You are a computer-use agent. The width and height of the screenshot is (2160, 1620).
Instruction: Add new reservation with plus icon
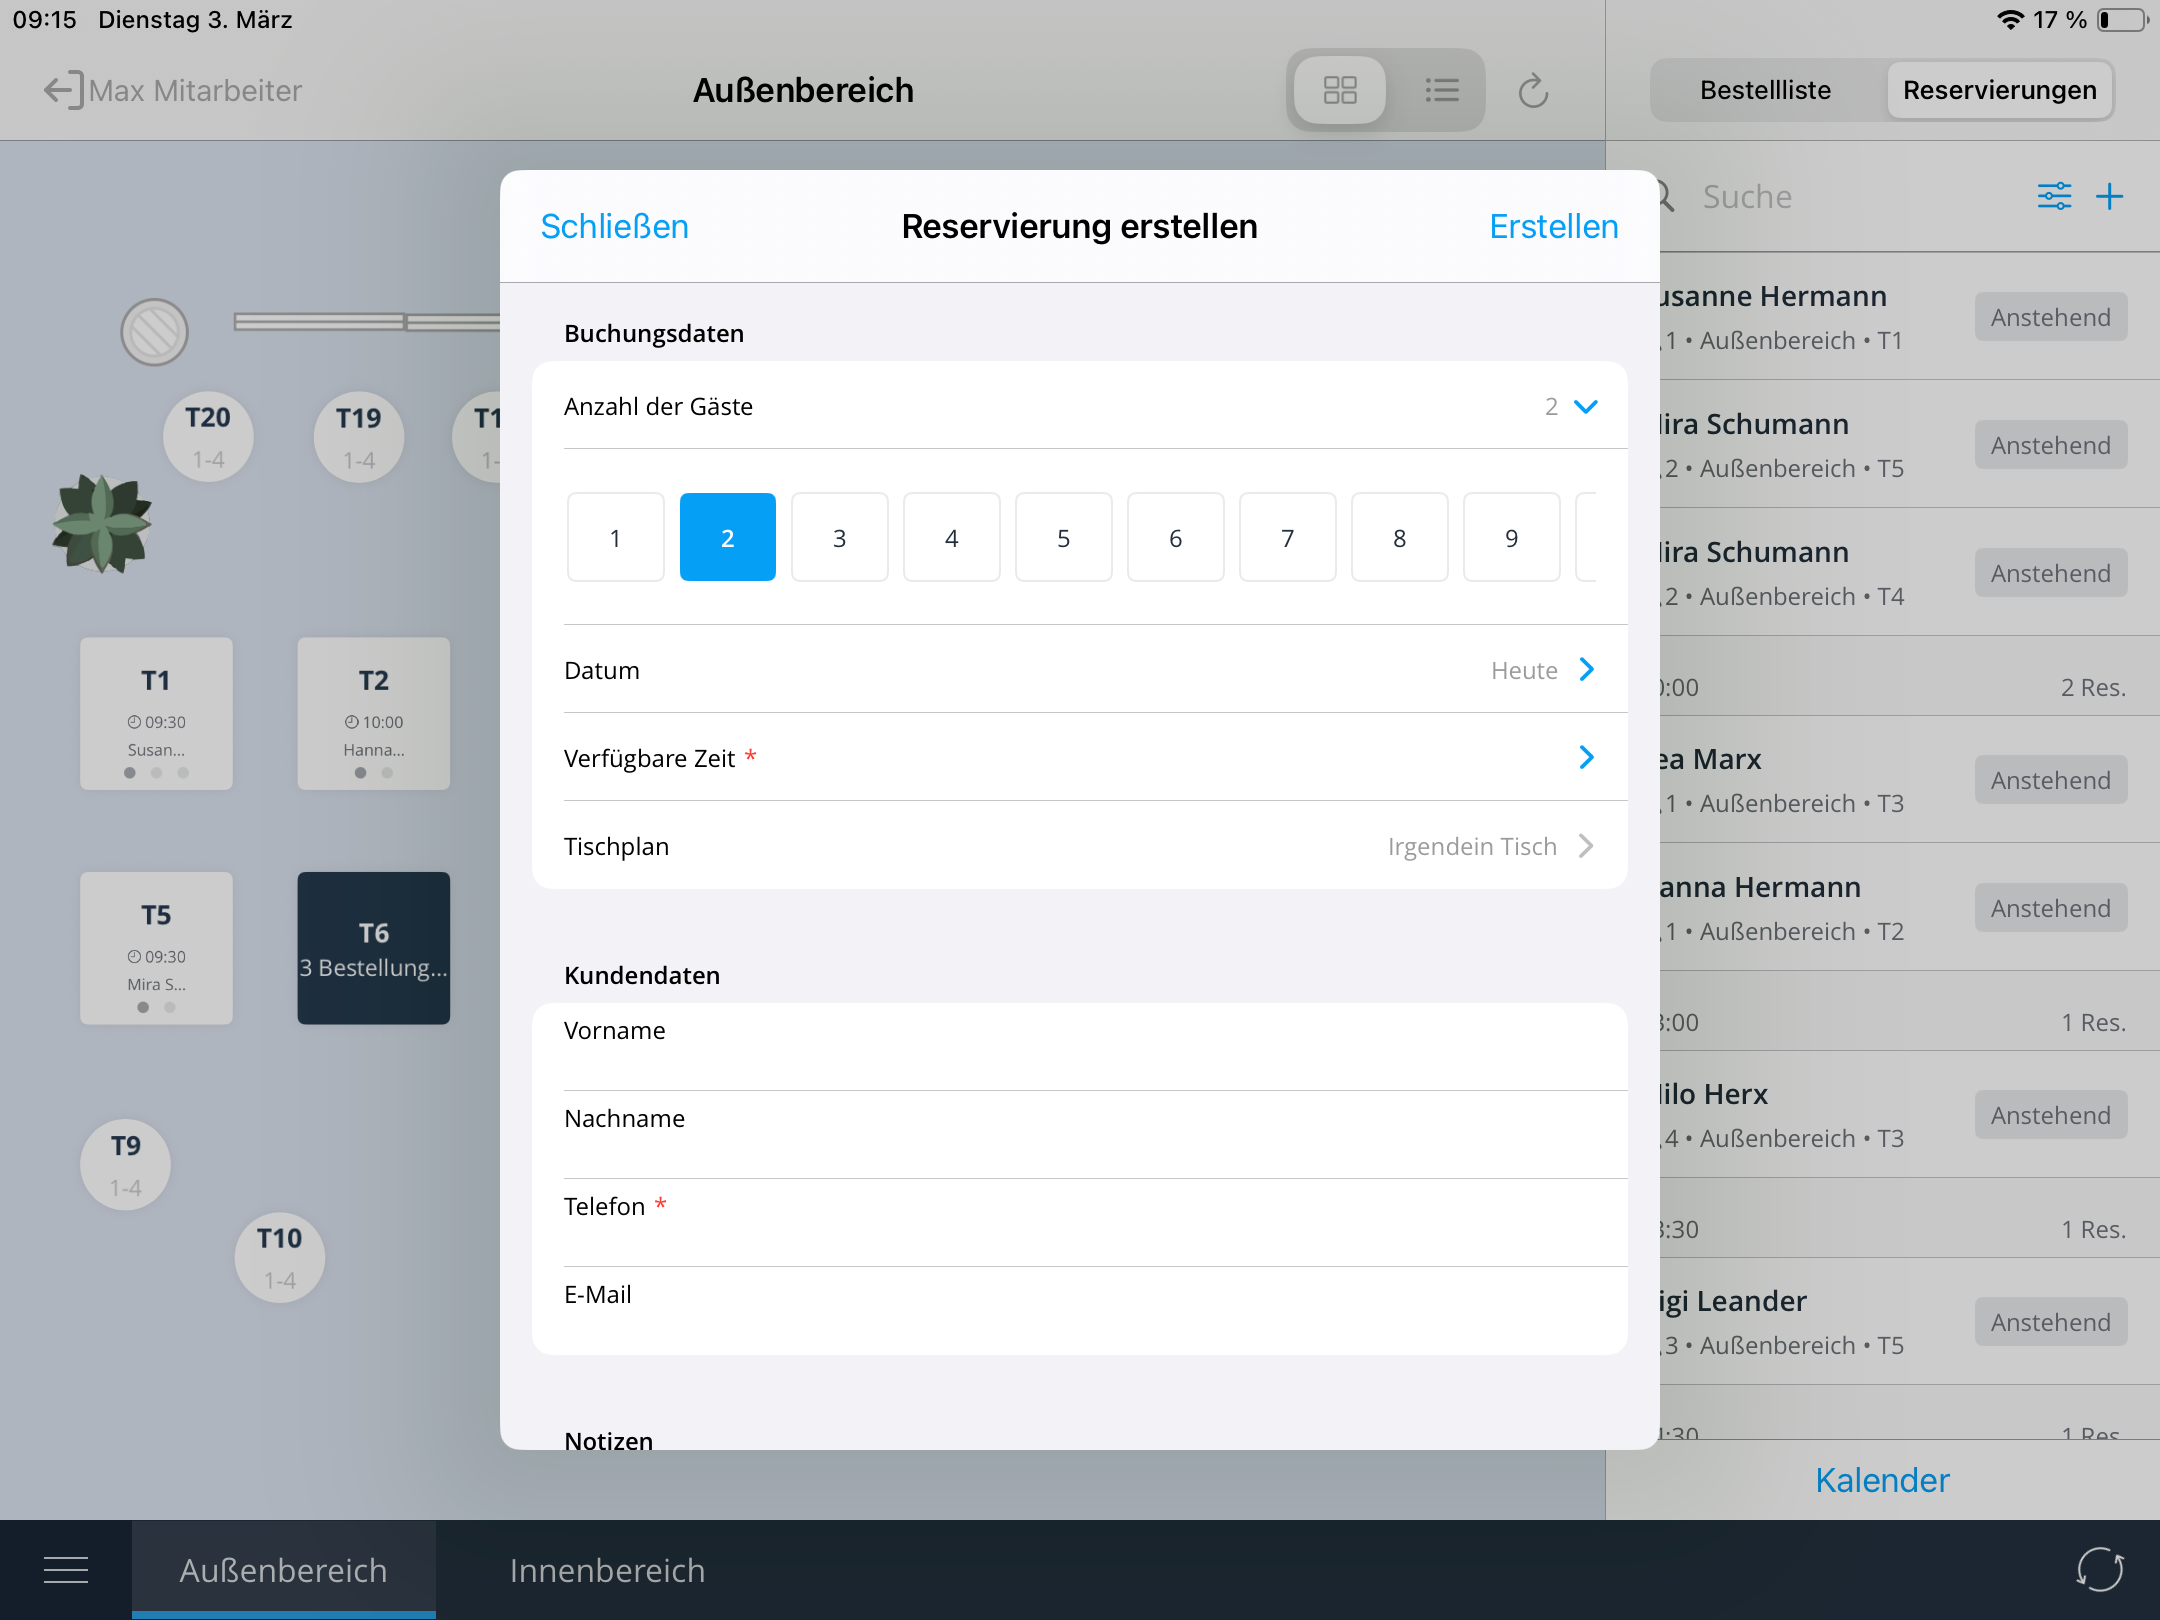point(2110,196)
